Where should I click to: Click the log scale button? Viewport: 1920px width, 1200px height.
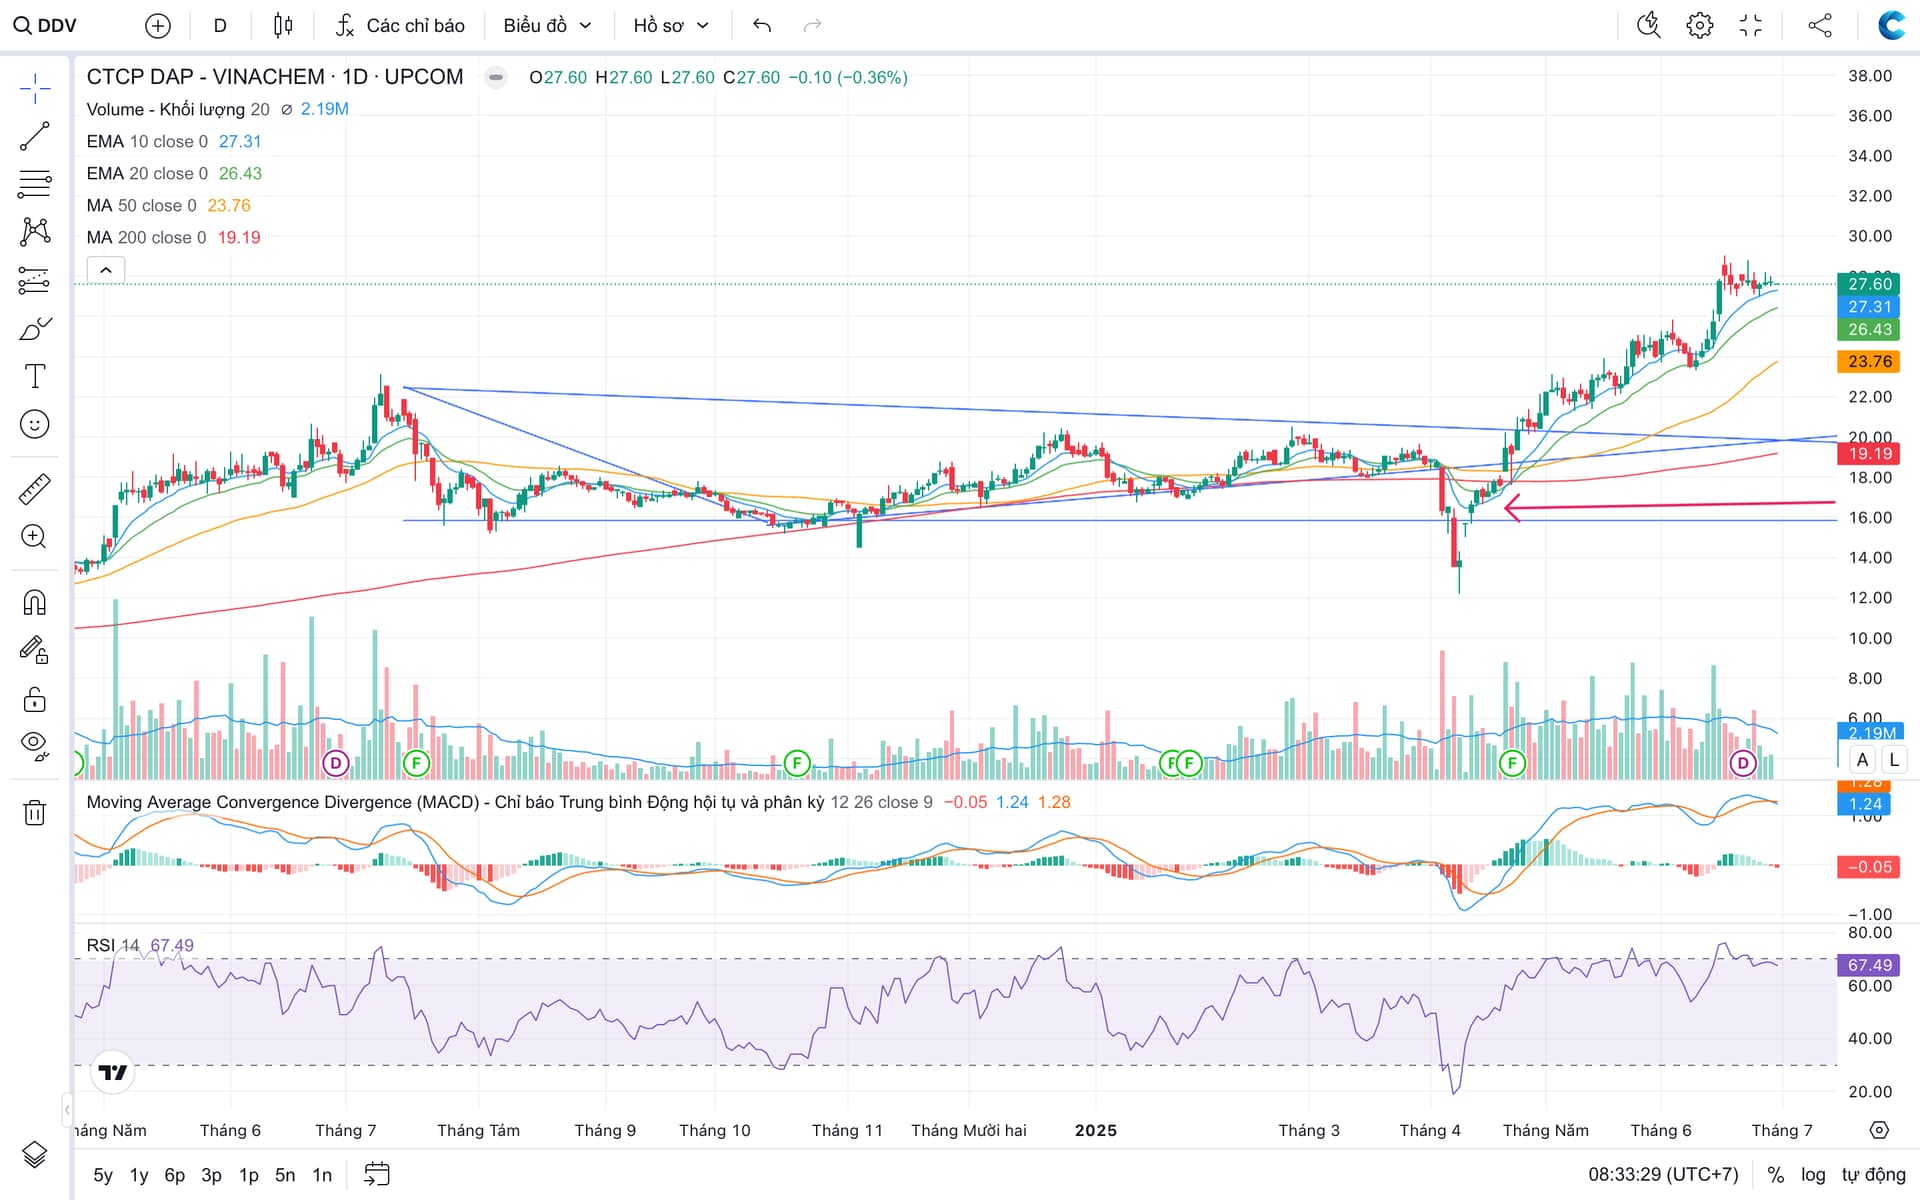coord(1813,1175)
